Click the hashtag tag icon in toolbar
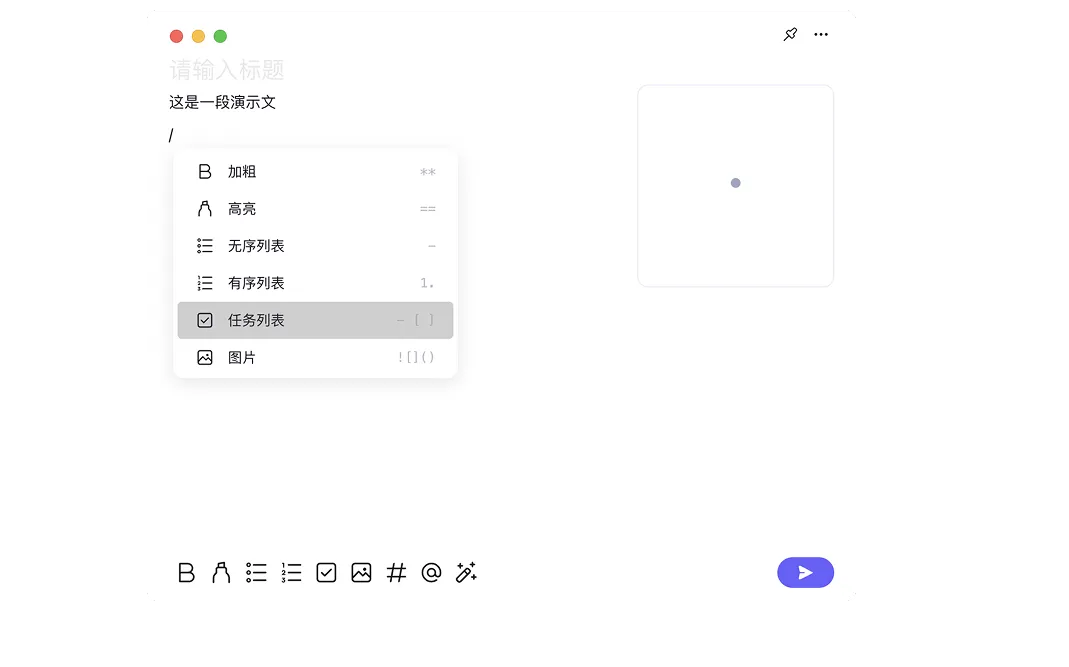 click(x=396, y=572)
